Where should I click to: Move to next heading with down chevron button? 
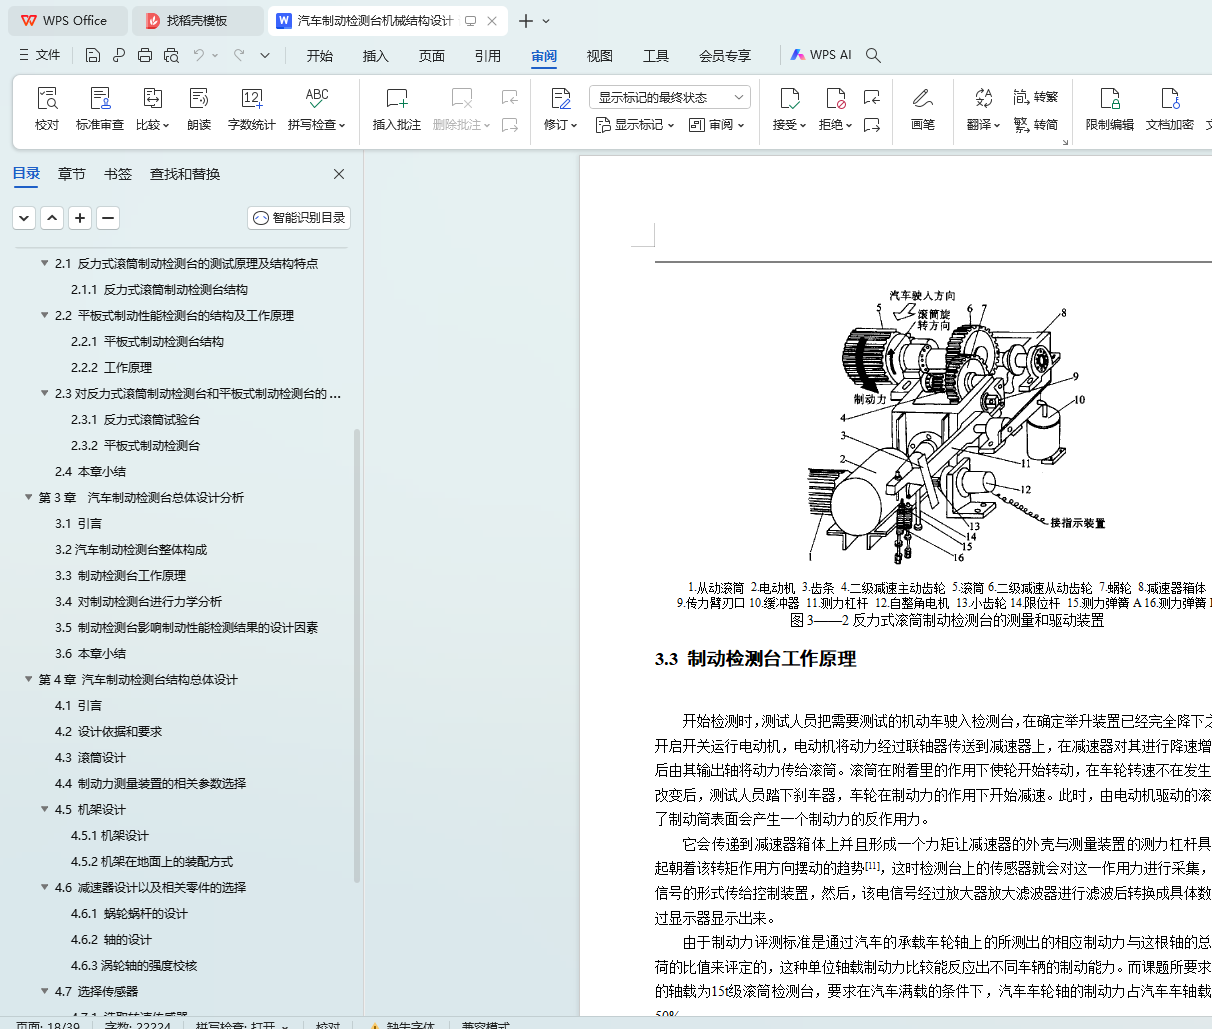click(24, 218)
